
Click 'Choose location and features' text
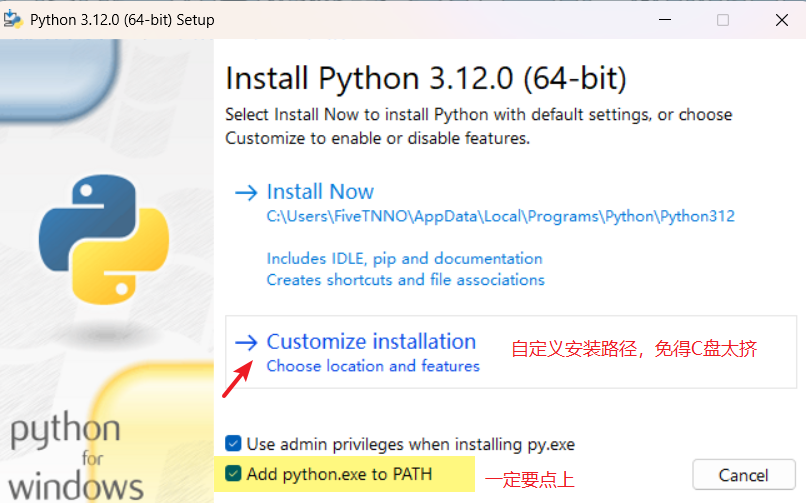373,366
